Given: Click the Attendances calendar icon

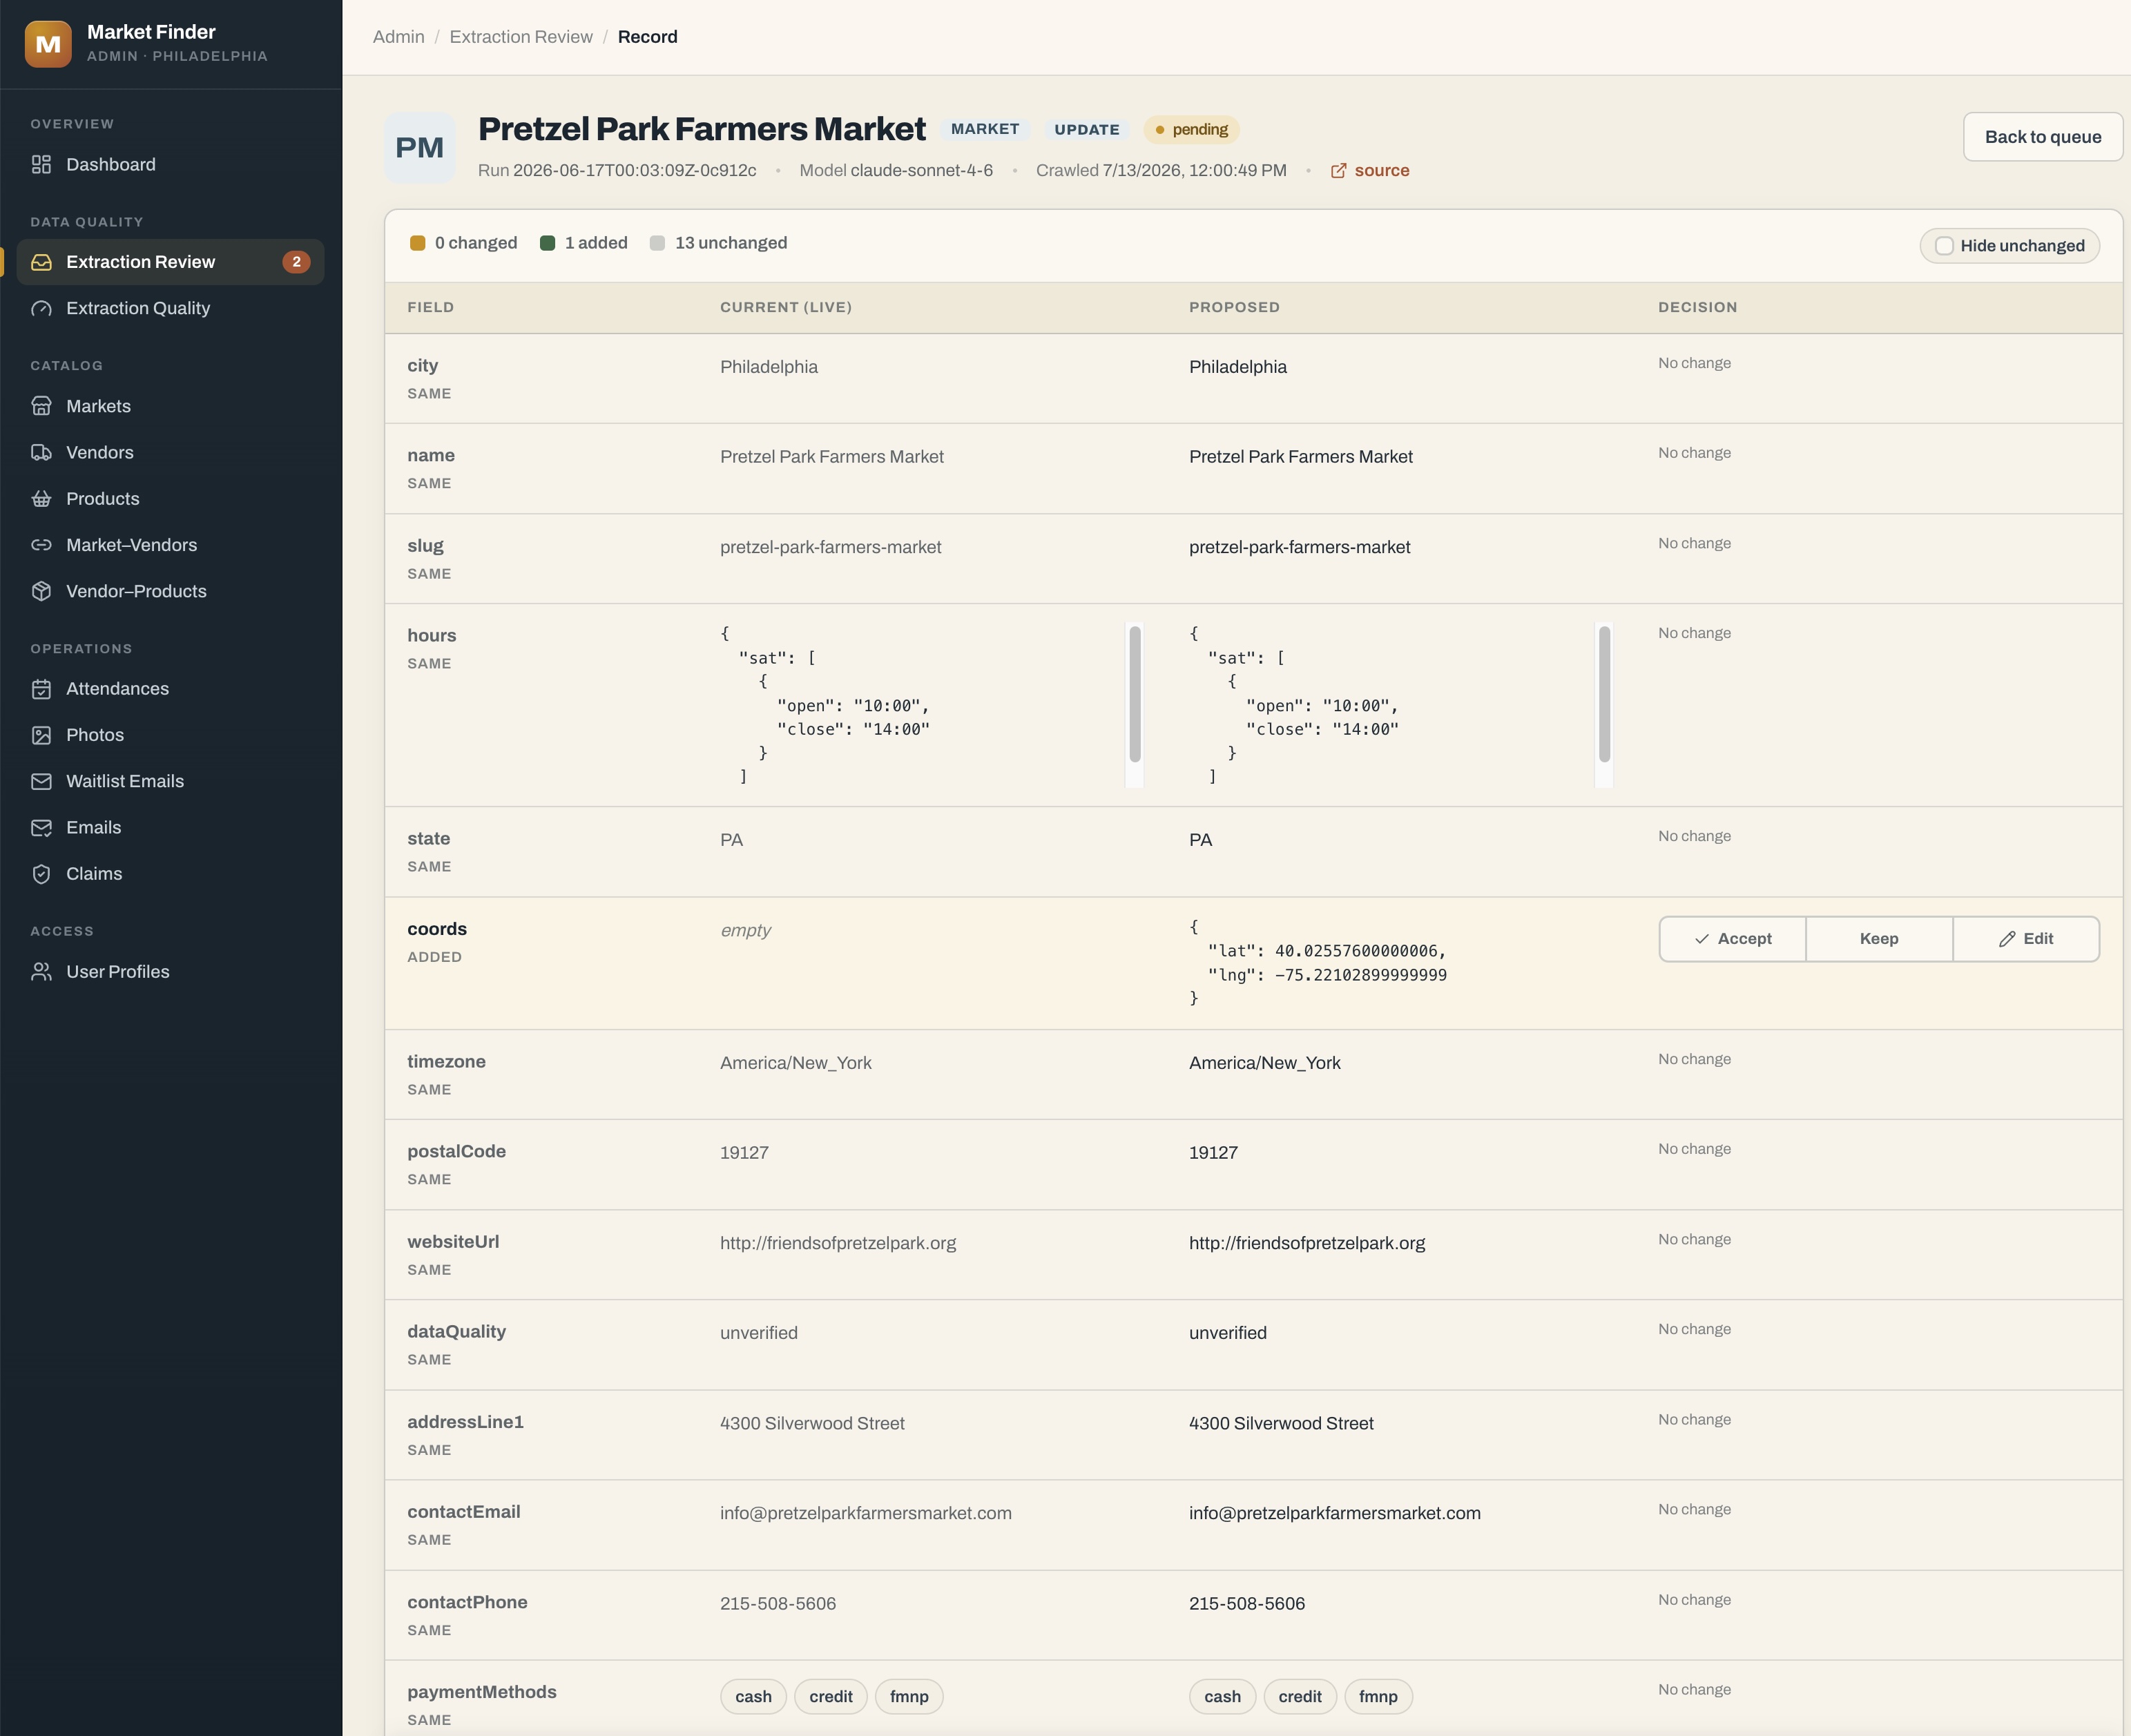Looking at the screenshot, I should point(41,689).
